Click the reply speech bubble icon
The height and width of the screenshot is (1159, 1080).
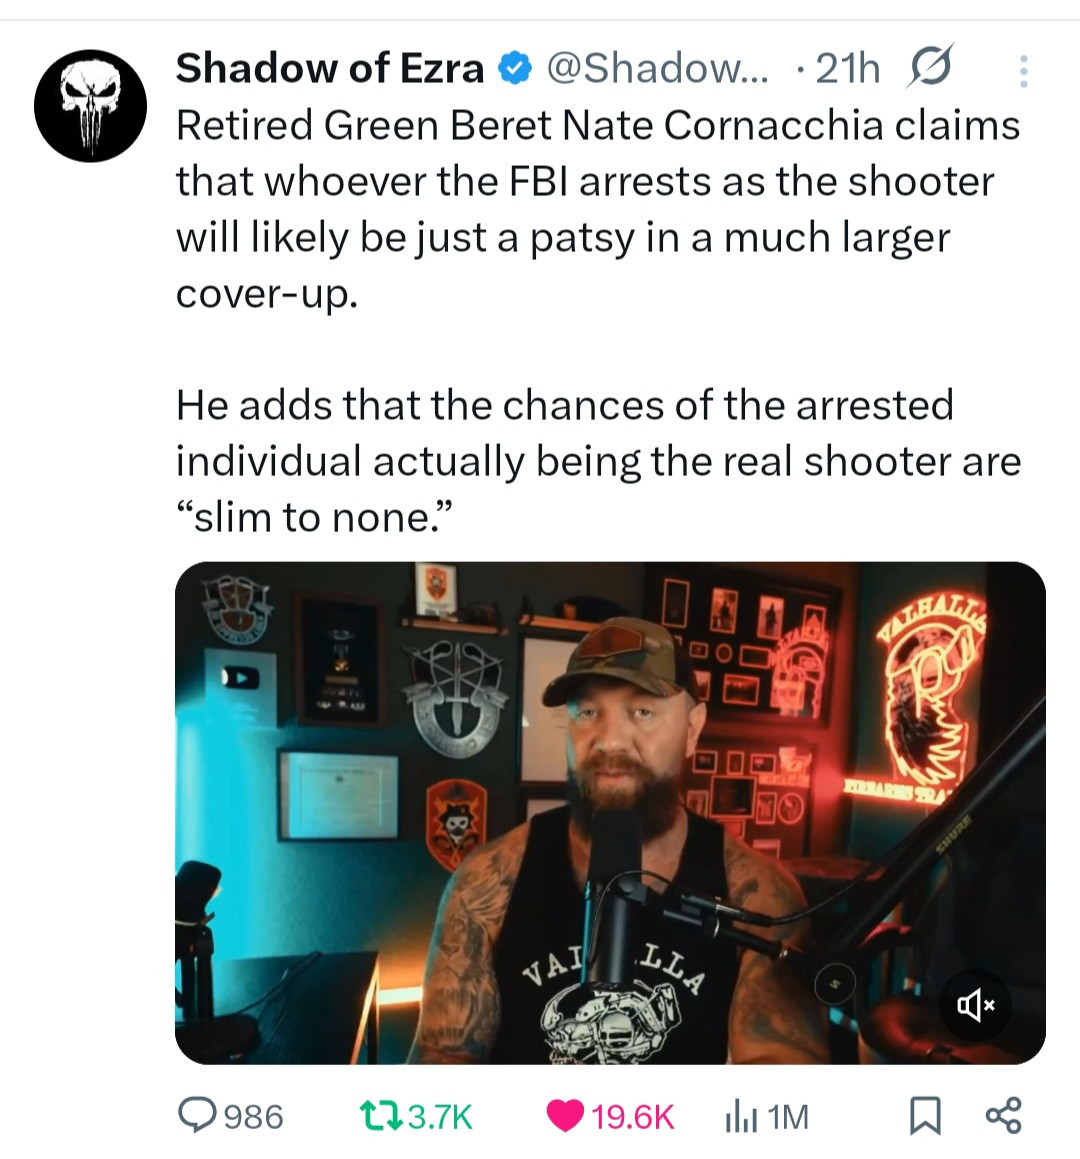[197, 1115]
